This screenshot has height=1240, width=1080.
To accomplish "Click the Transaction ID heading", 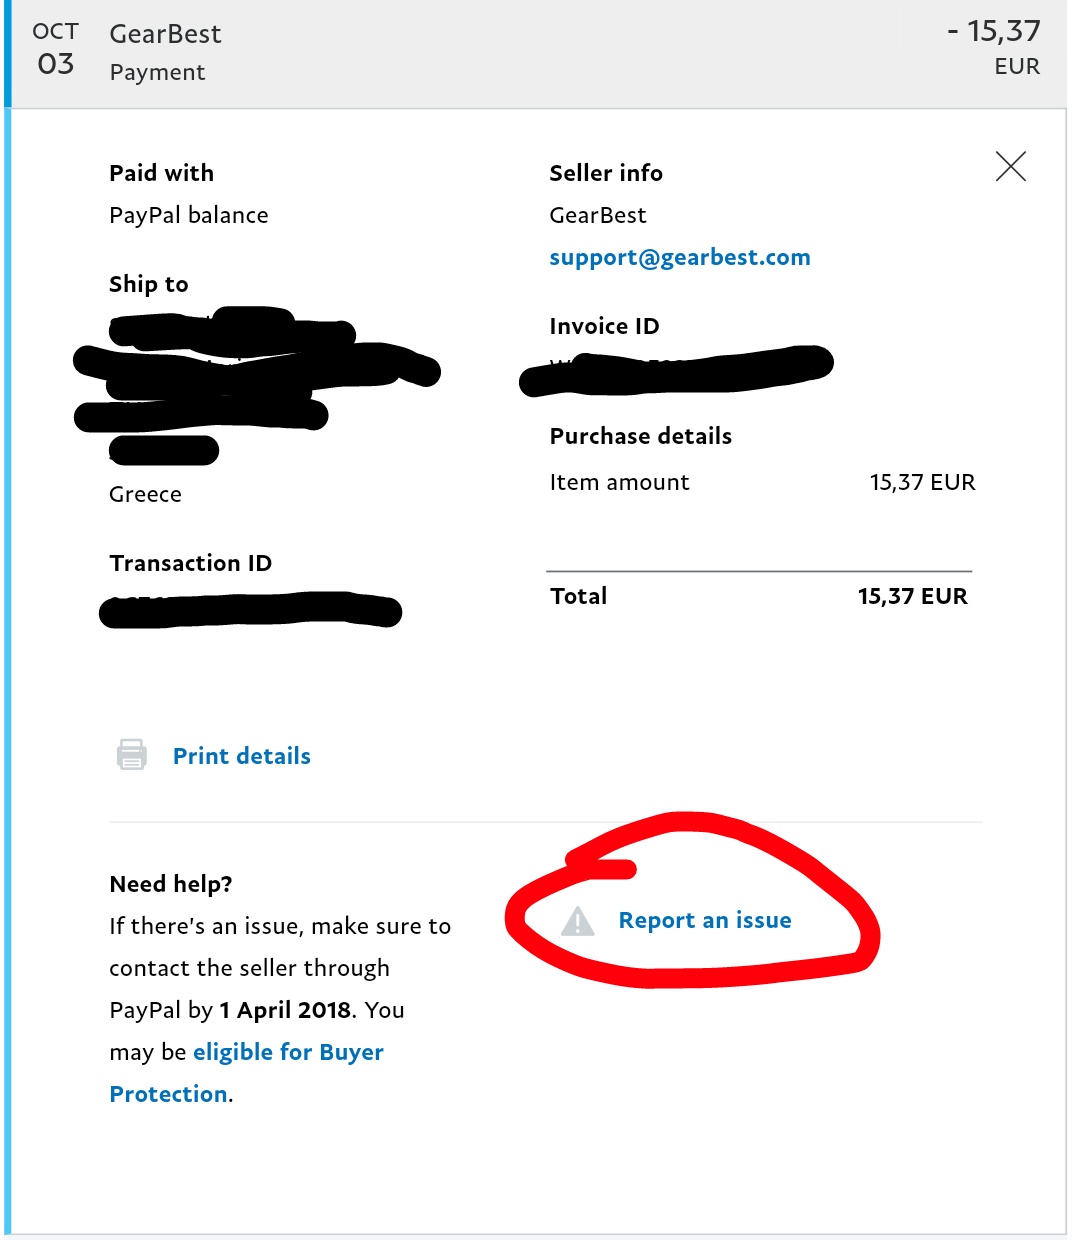I will click(191, 563).
